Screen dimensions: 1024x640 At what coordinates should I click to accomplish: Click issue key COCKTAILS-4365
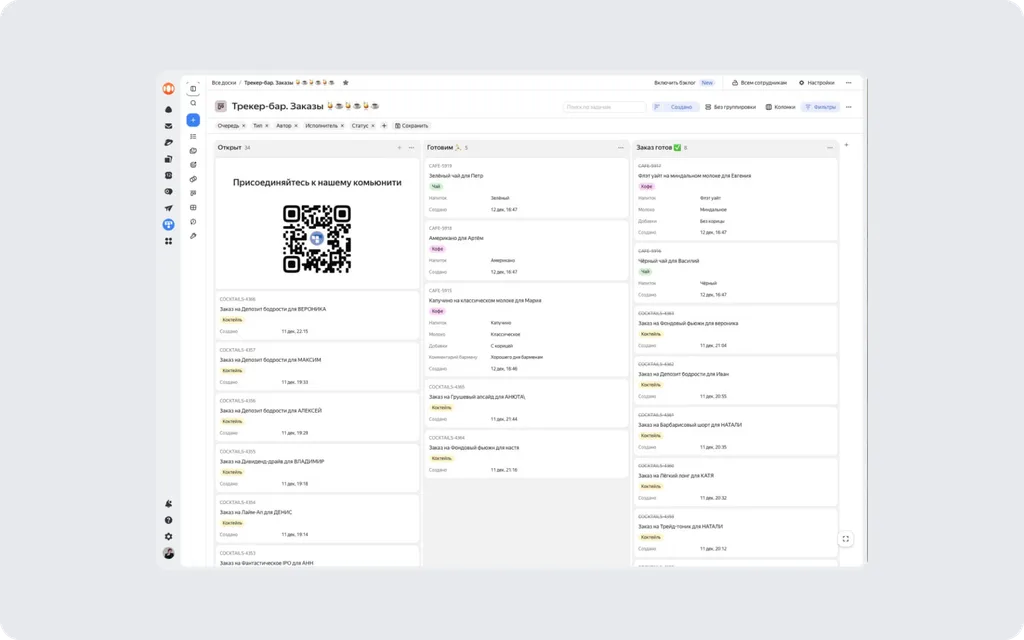[x=447, y=387]
